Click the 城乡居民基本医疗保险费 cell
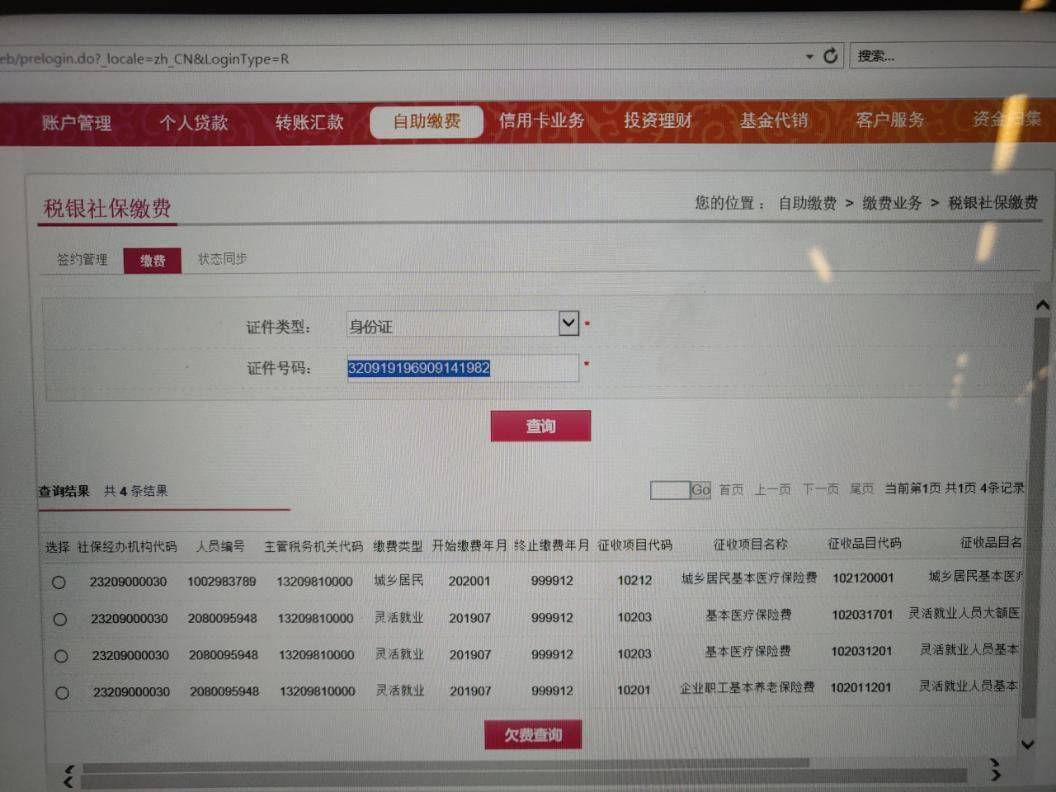1056x792 pixels. click(749, 578)
